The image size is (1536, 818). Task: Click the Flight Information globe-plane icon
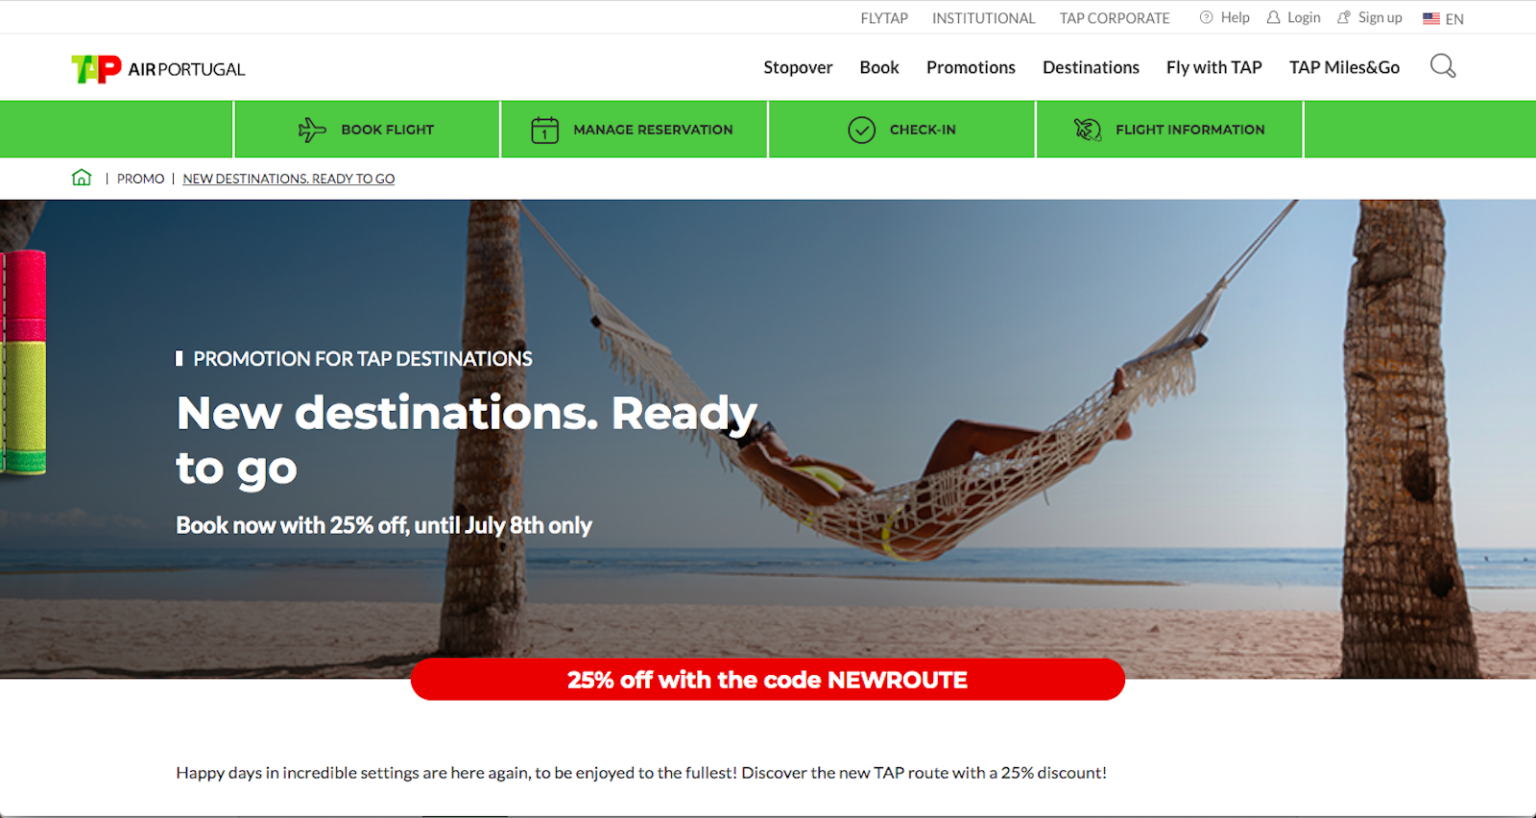point(1088,130)
